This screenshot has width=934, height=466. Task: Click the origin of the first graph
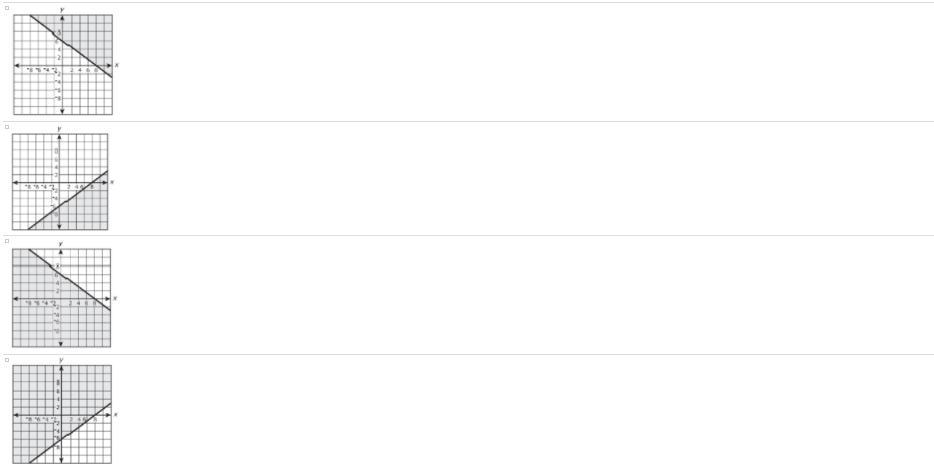(63, 65)
